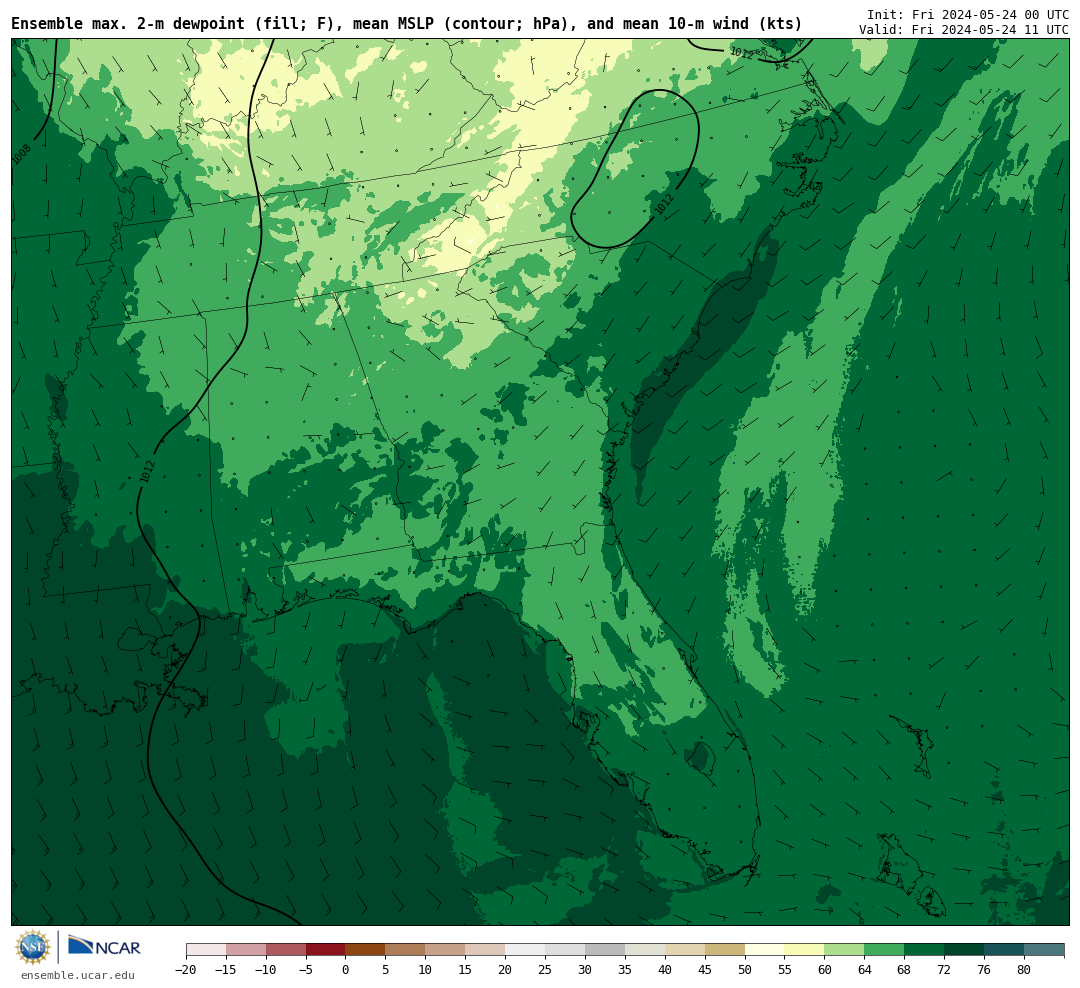Image resolution: width=1080 pixels, height=988 pixels.
Task: Click the Valid time text
Action: point(964,30)
